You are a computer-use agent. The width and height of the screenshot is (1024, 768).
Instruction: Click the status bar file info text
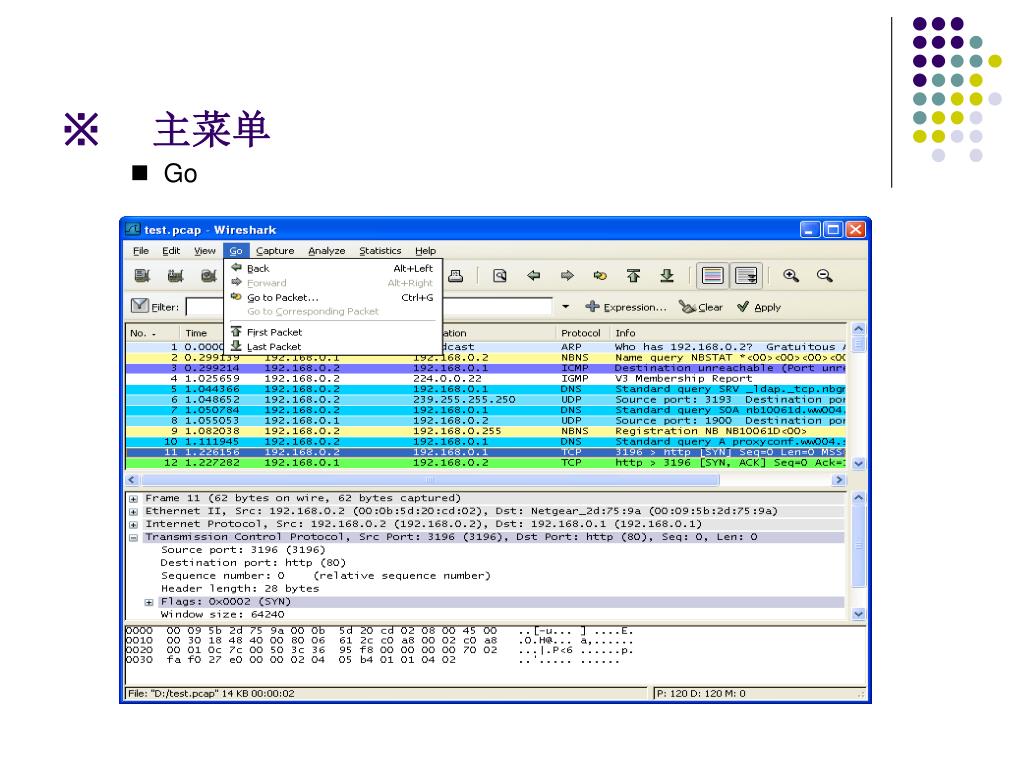click(x=211, y=694)
